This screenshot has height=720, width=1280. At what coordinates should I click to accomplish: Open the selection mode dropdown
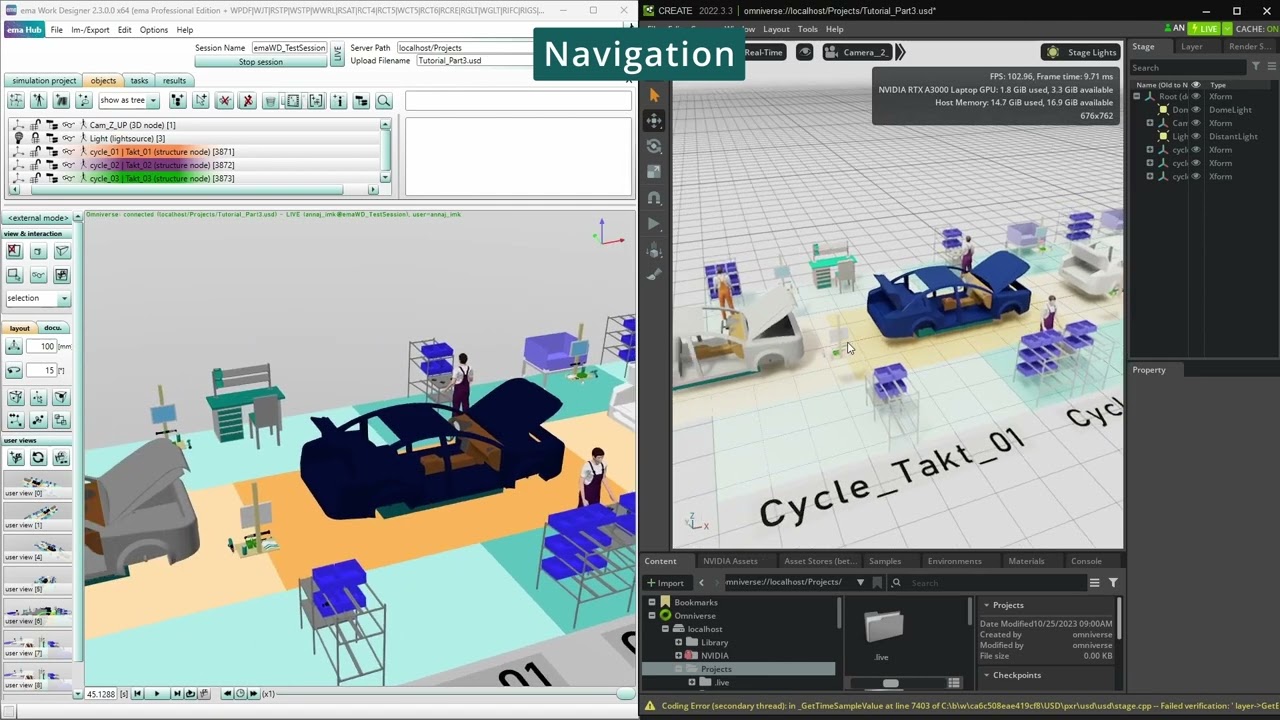(x=38, y=299)
